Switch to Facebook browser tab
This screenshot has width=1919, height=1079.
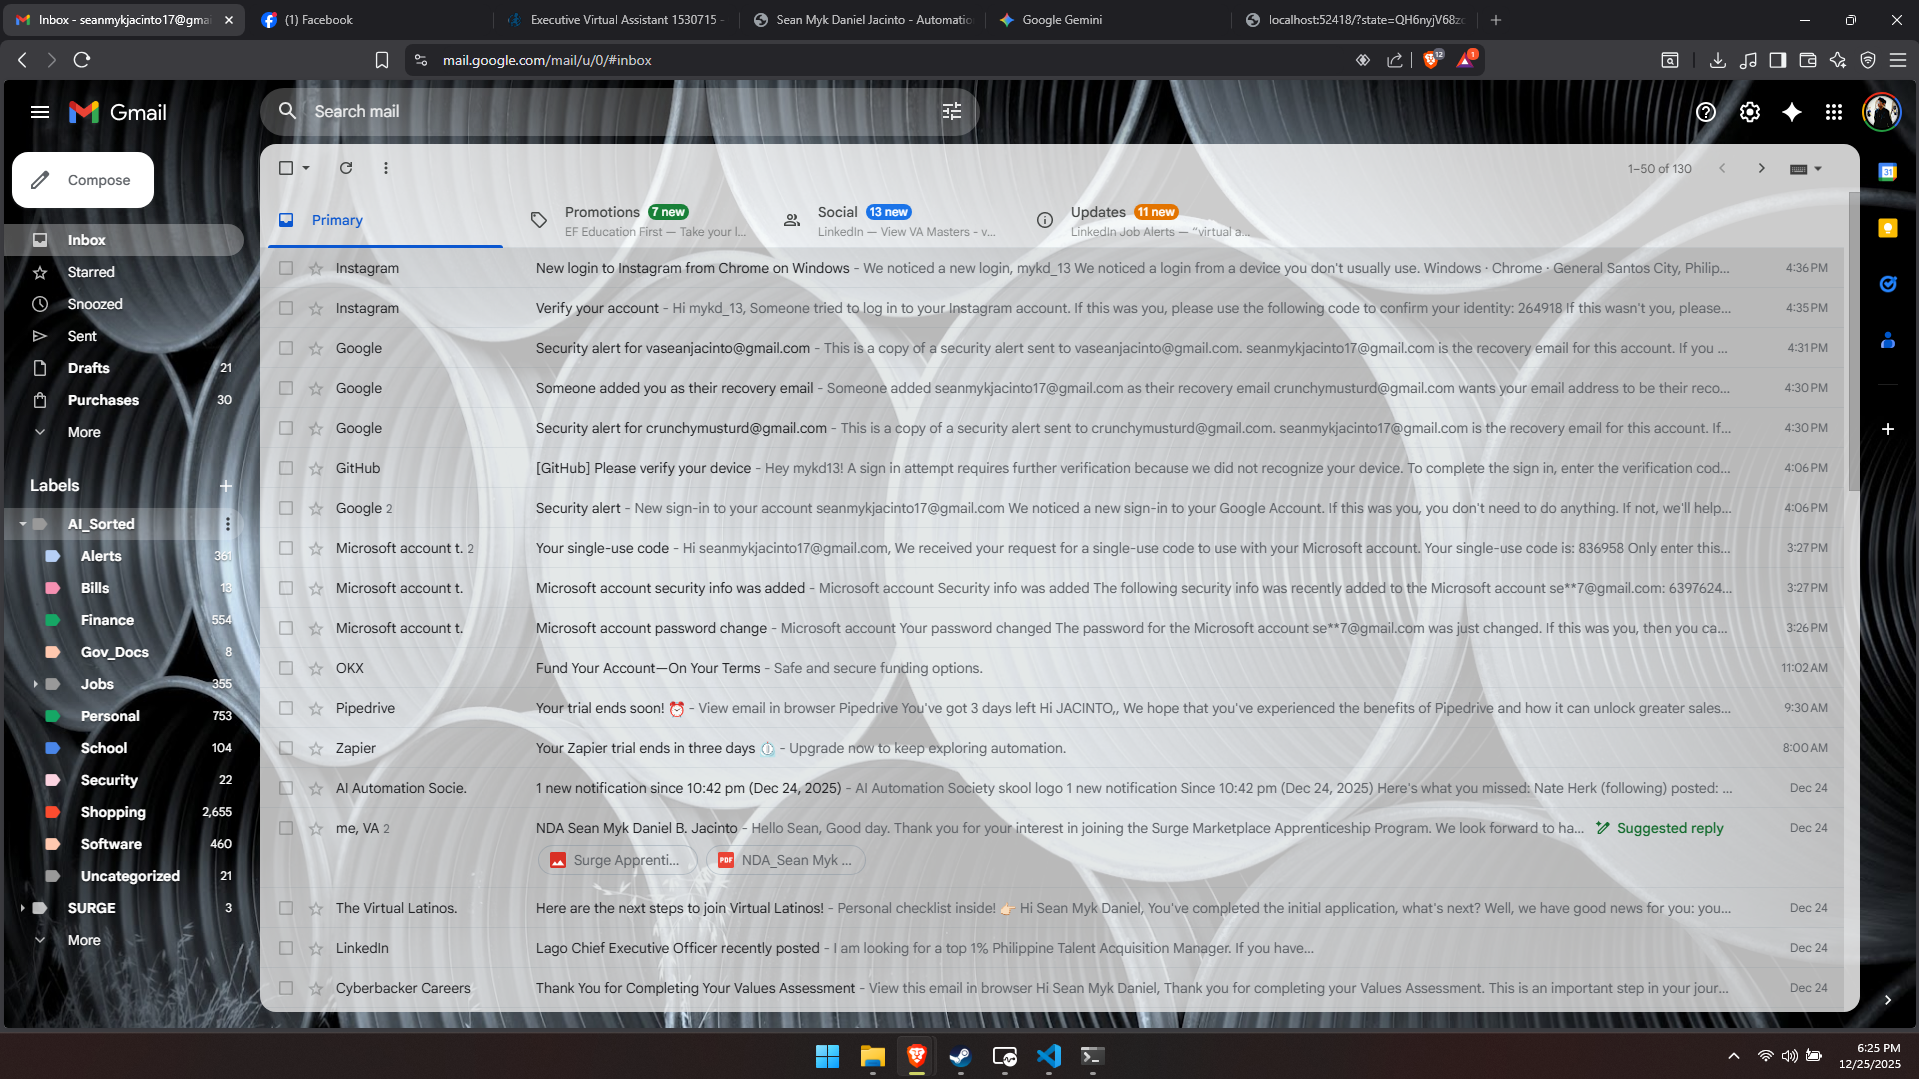point(370,20)
